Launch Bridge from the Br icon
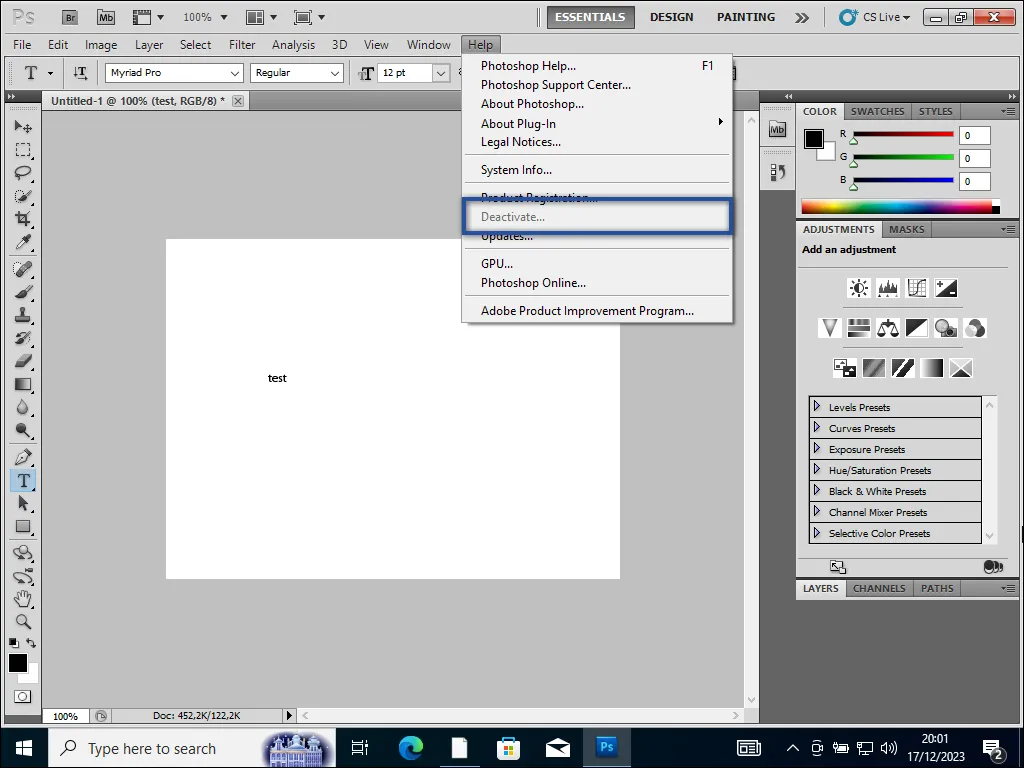 [70, 18]
